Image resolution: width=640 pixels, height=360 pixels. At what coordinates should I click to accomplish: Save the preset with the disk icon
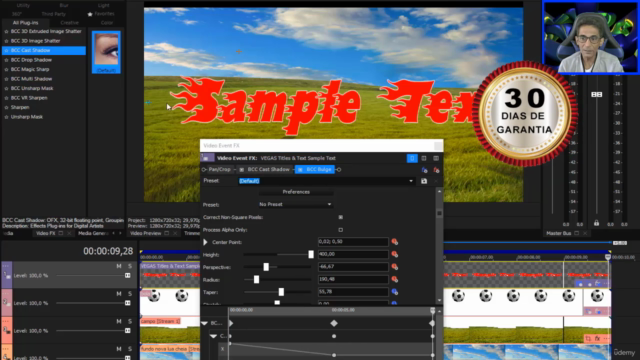tap(424, 181)
